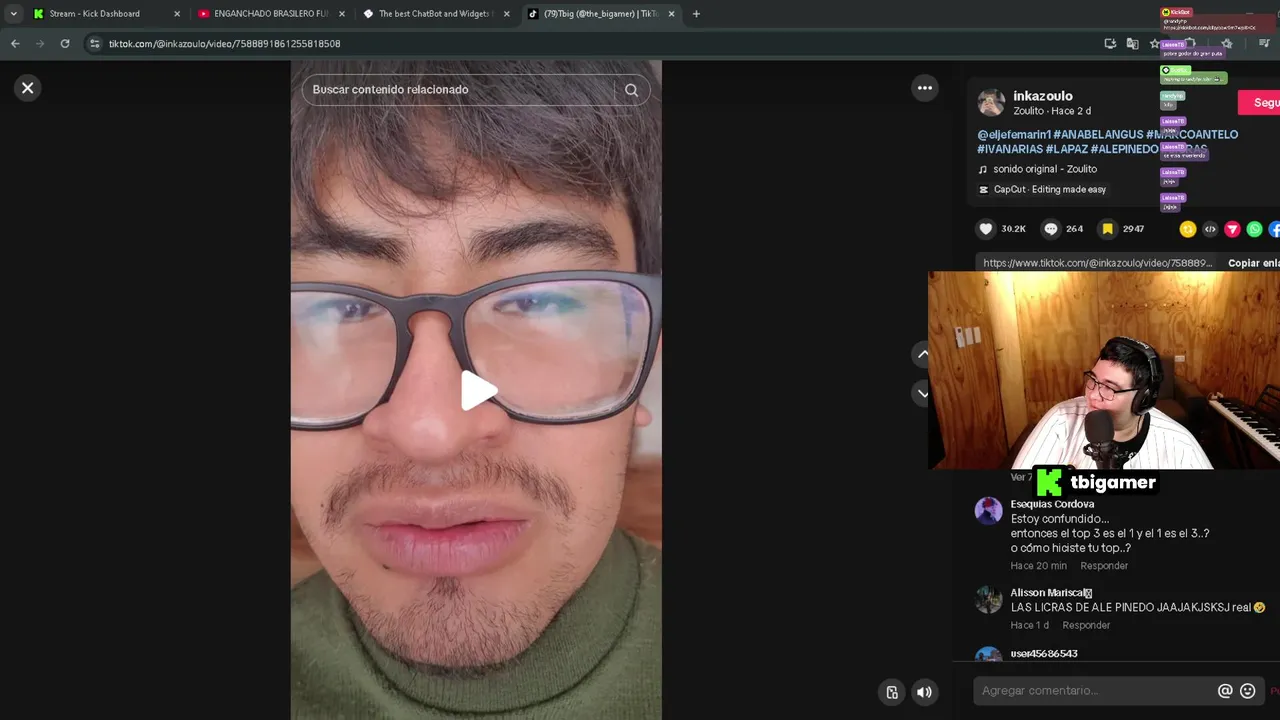
Task: Open the CapCut 'Editing made easy' link
Action: point(1042,189)
